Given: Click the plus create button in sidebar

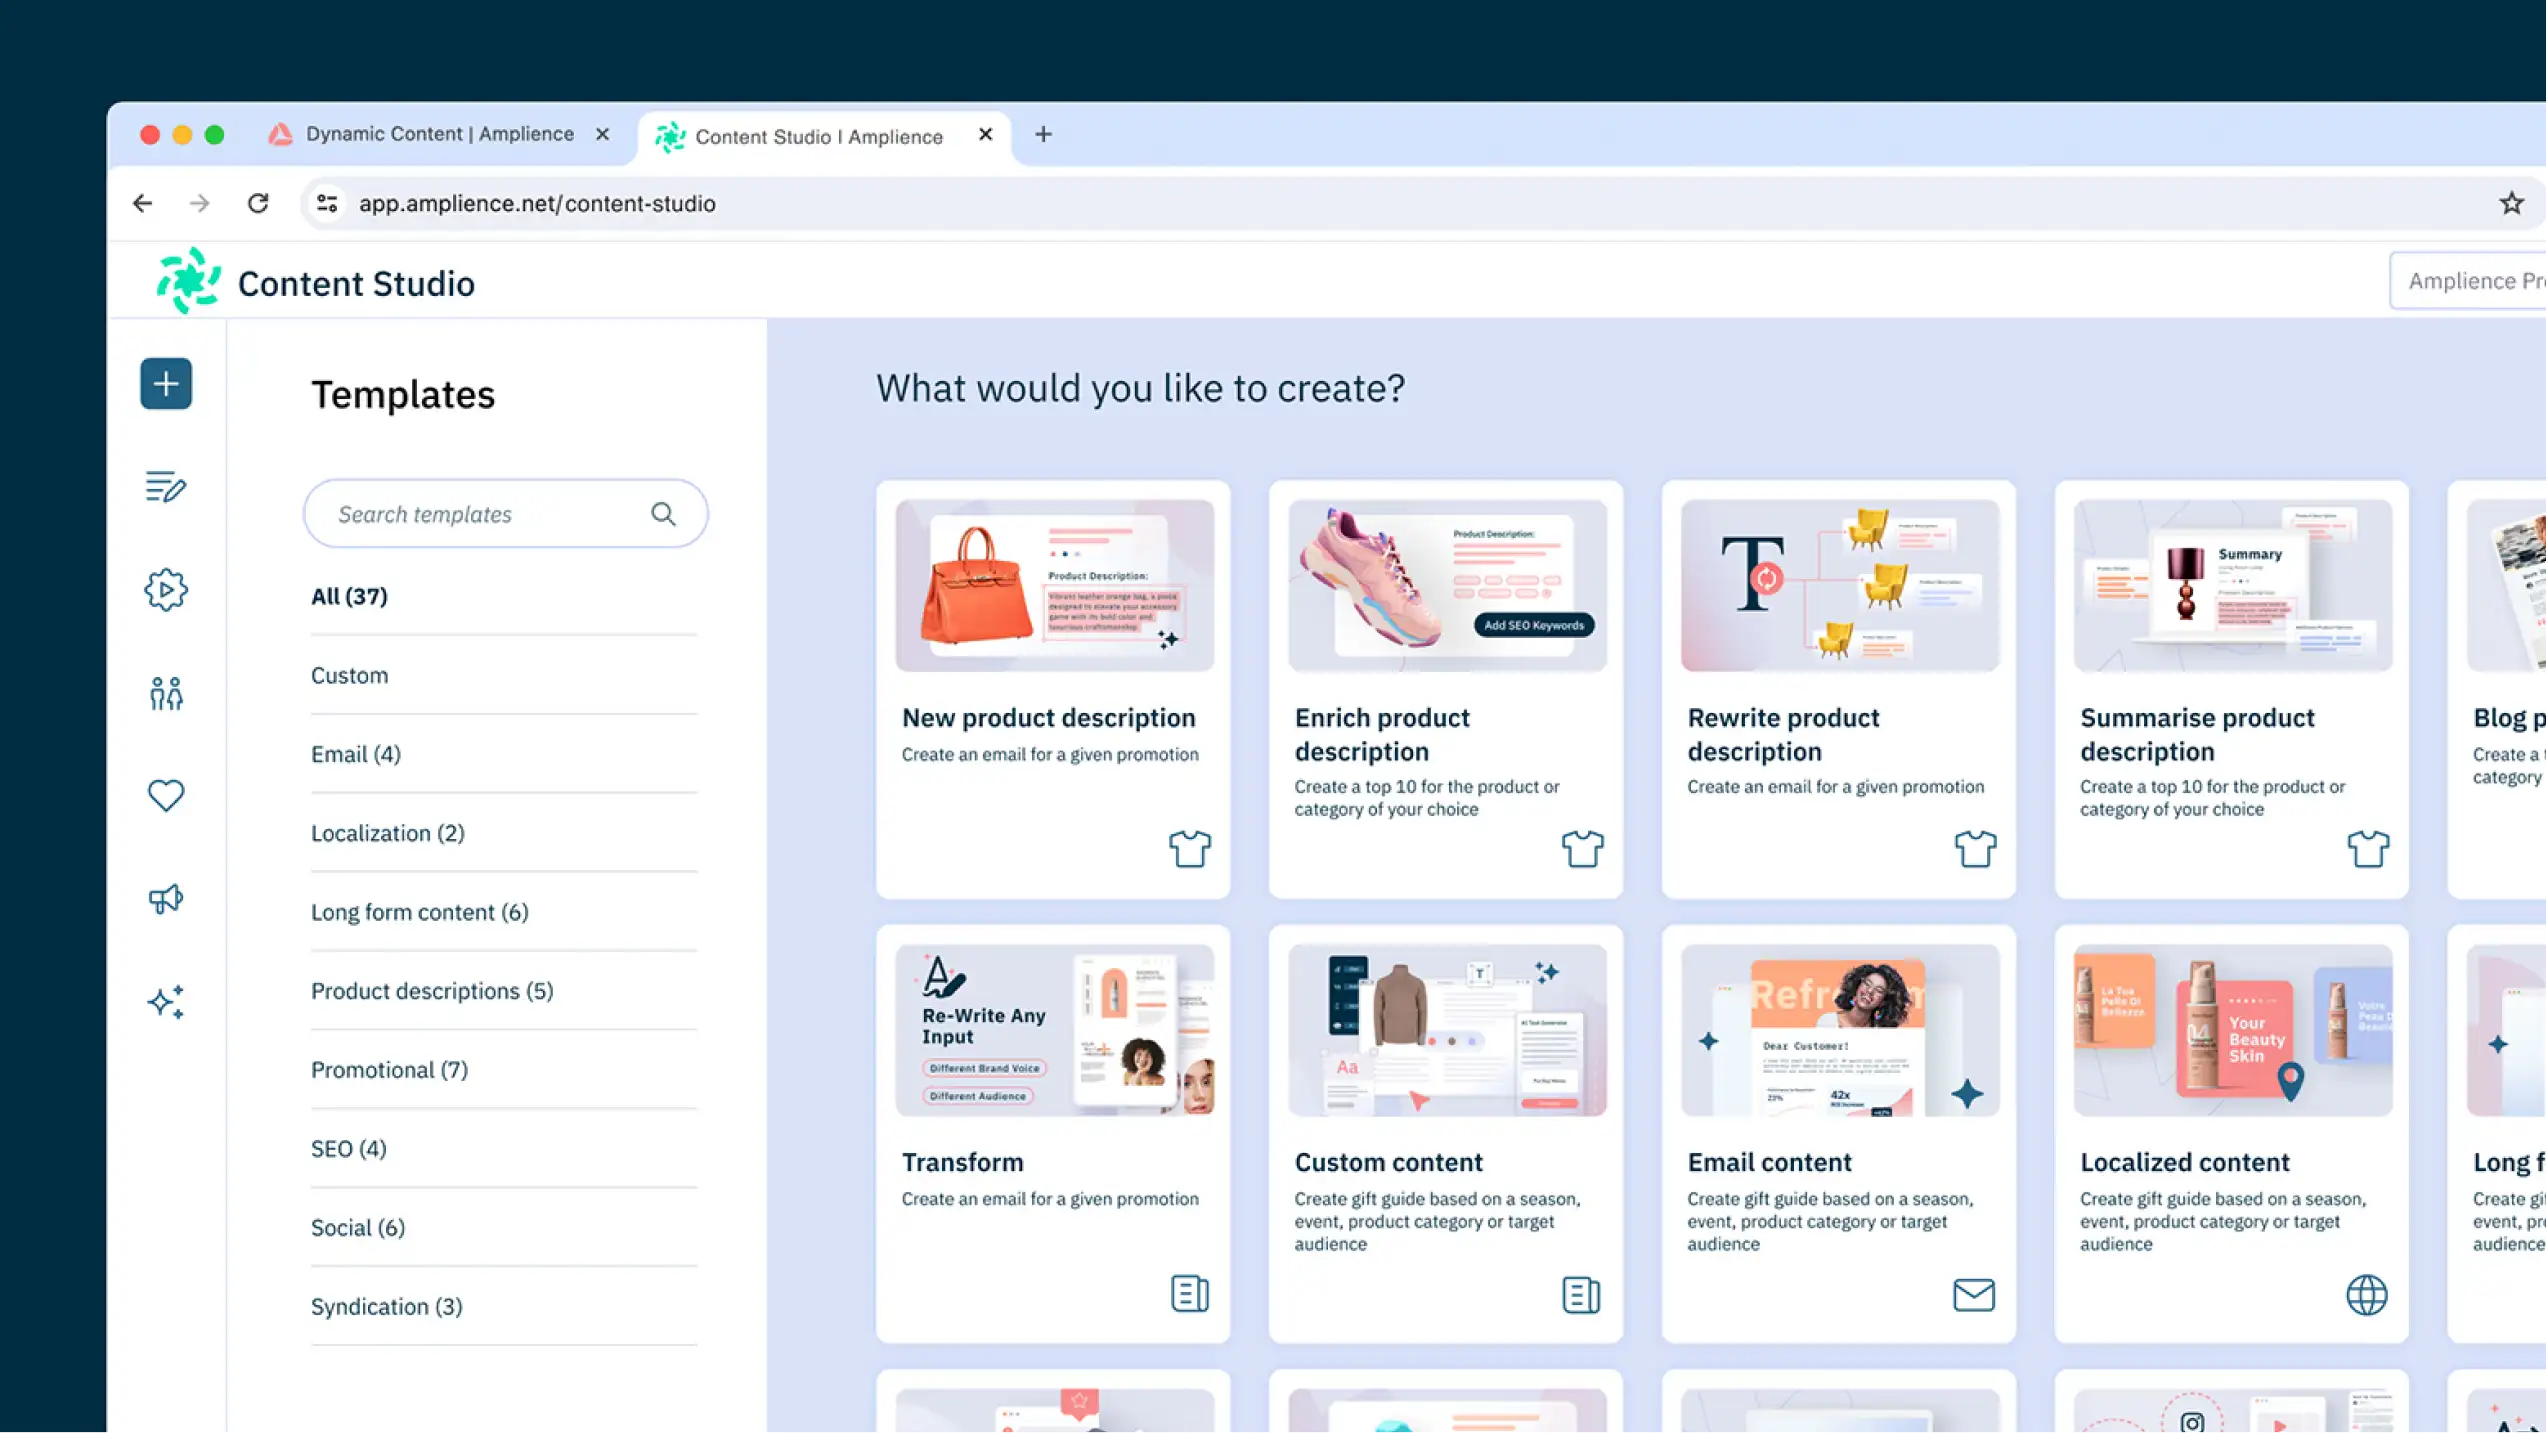Looking at the screenshot, I should coord(166,384).
